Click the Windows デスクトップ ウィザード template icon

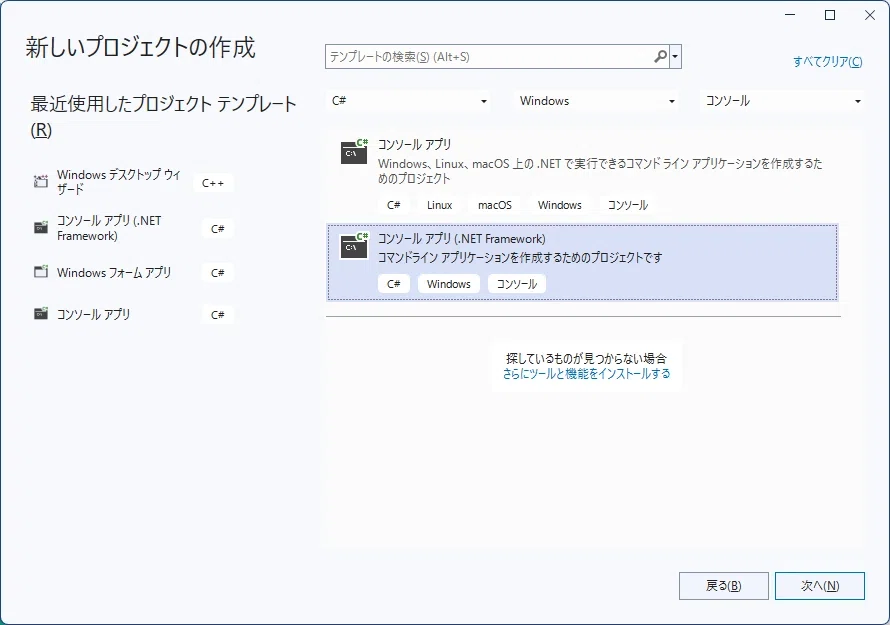pos(41,182)
